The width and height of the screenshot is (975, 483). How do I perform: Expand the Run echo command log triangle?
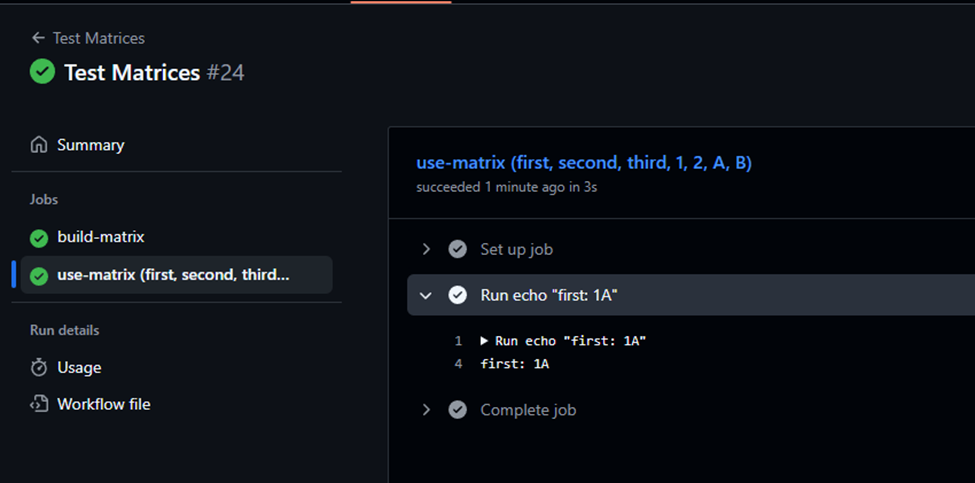(485, 341)
